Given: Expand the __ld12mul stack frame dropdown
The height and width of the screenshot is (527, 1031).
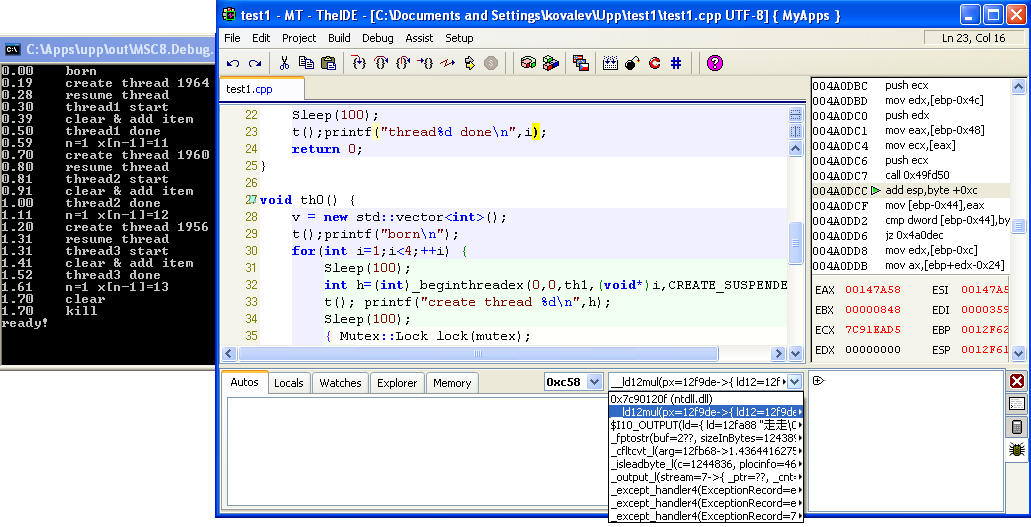Looking at the screenshot, I should (794, 382).
